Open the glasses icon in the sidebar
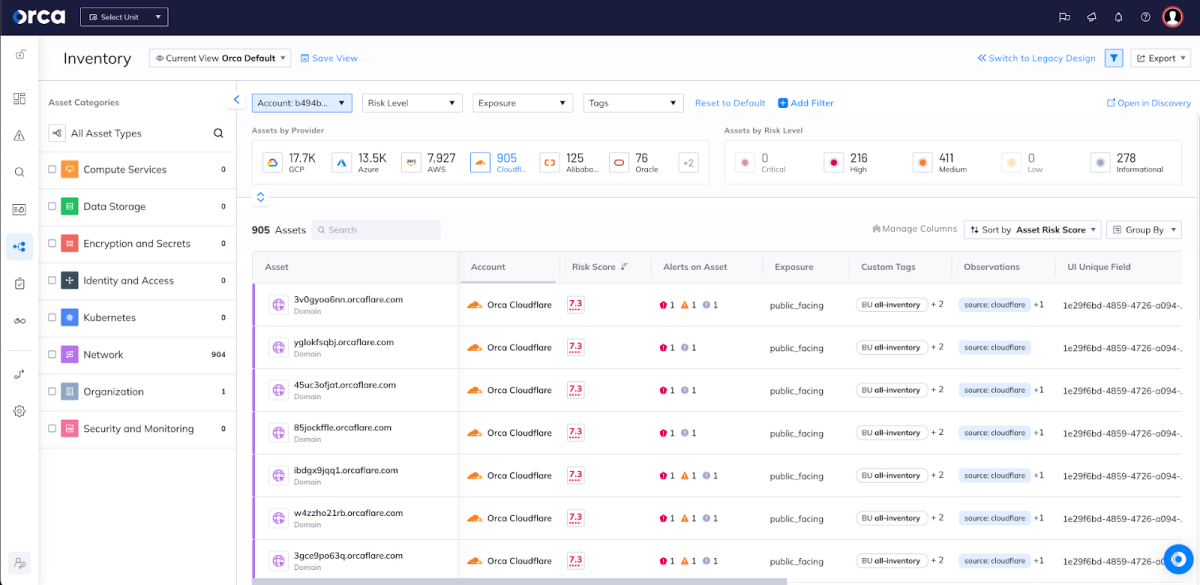The image size is (1200, 585). (19, 320)
